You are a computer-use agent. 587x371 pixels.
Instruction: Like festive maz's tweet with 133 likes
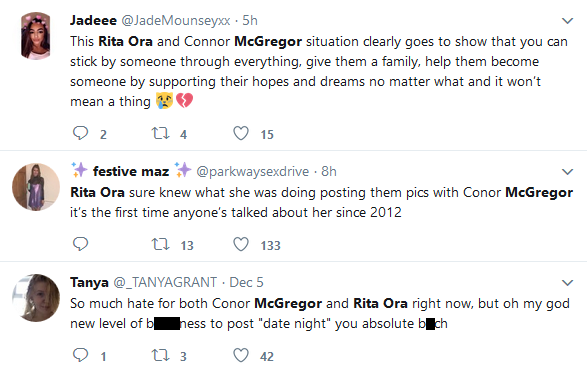coord(241,244)
